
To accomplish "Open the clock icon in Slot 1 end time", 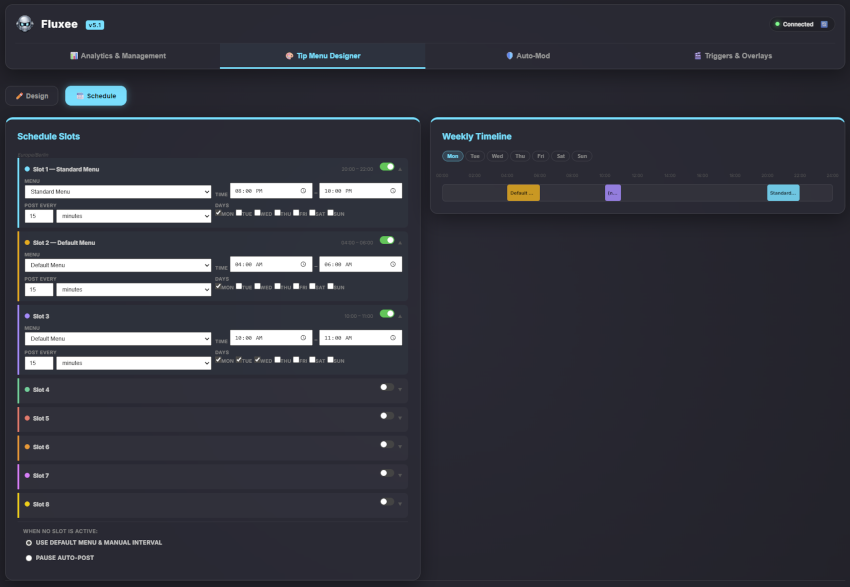I will 392,190.
